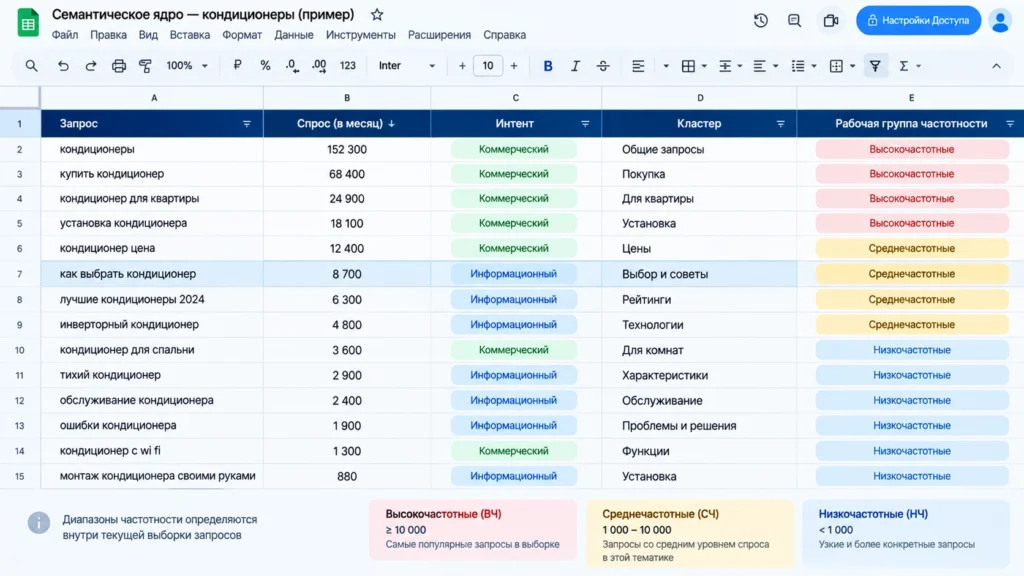Screen dimensions: 1024x576
Task: Activate the paint format tool
Action: pyautogui.click(x=145, y=65)
